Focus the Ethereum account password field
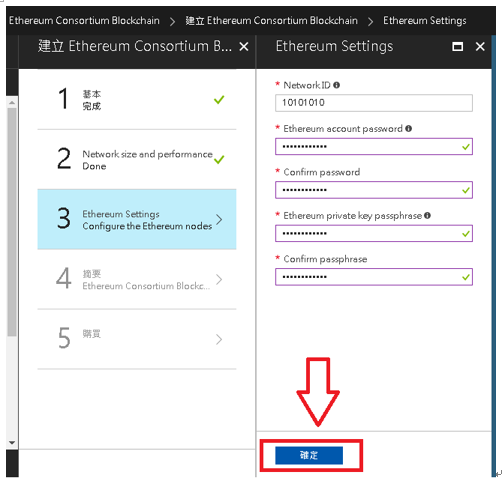502x488 pixels. (x=374, y=147)
